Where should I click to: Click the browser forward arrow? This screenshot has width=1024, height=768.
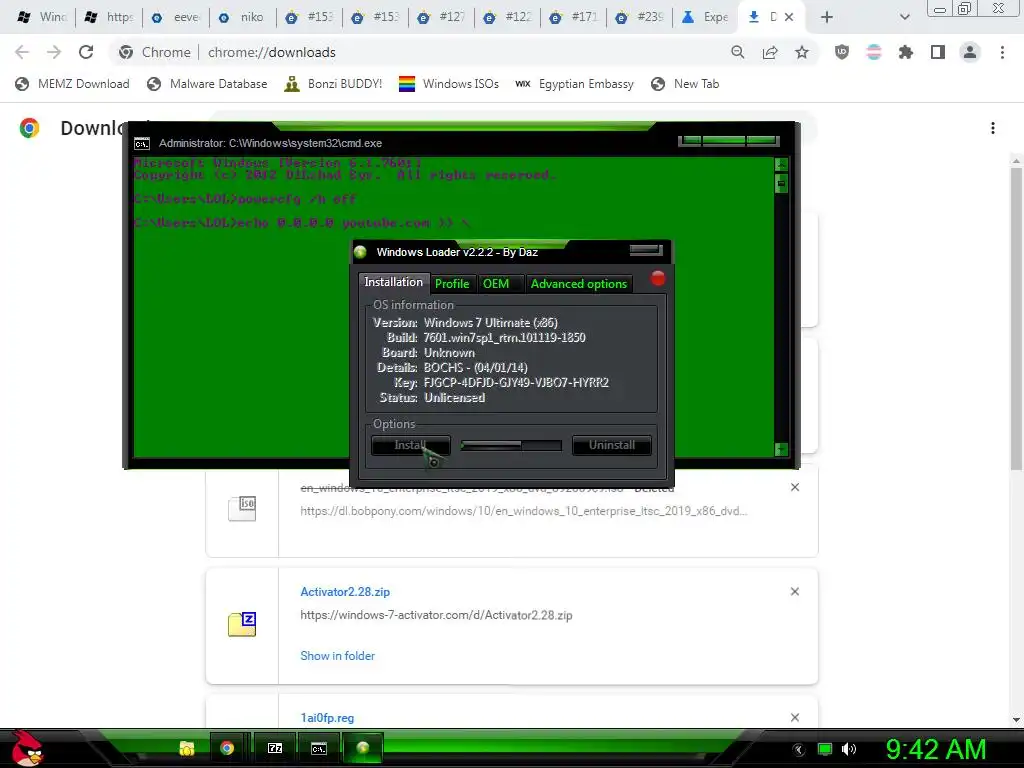[54, 52]
